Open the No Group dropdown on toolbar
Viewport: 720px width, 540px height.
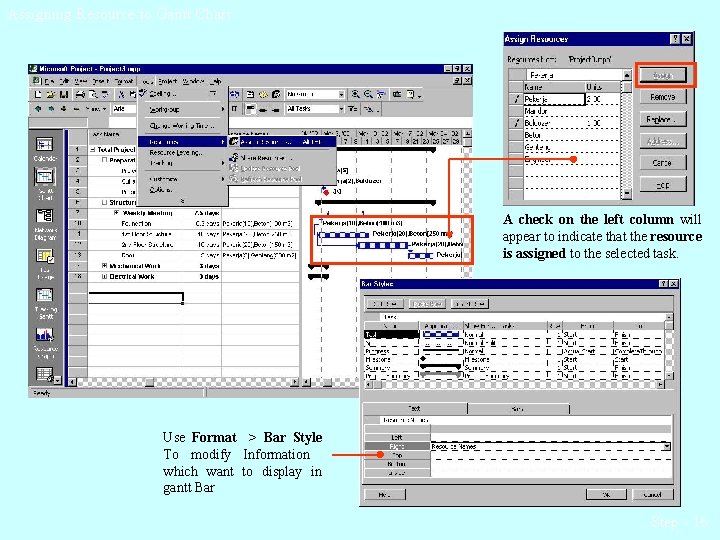[x=341, y=94]
